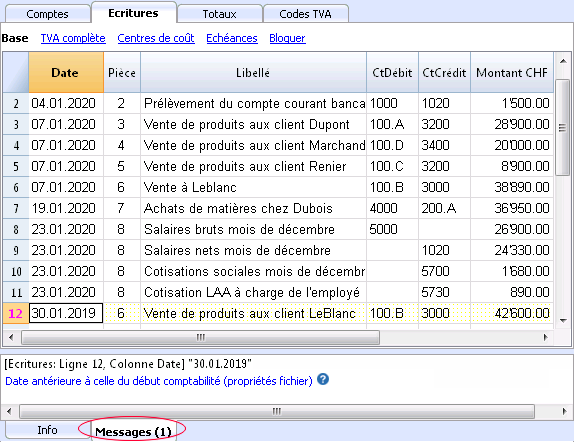Click the messages pane scroll left arrow
574x442 pixels.
(10, 412)
